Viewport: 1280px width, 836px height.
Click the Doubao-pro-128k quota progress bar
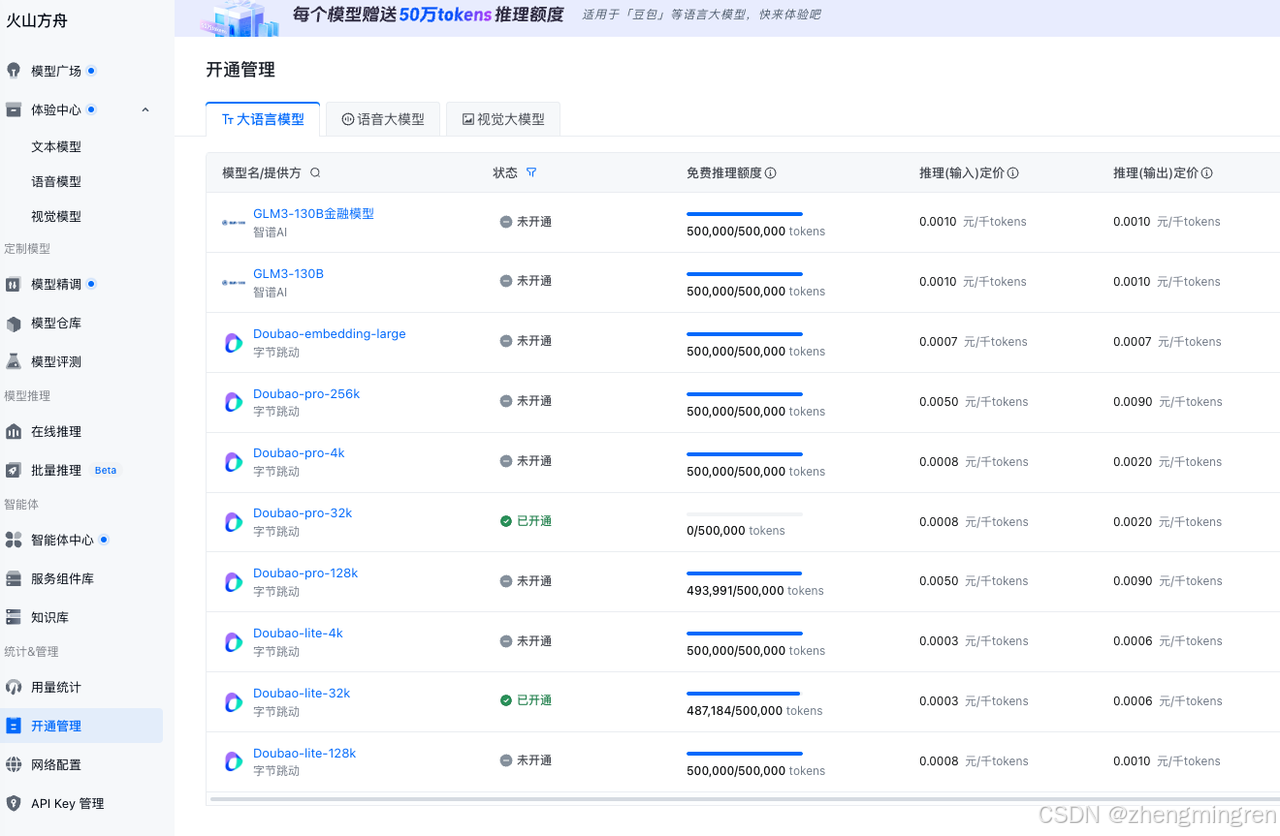744,574
